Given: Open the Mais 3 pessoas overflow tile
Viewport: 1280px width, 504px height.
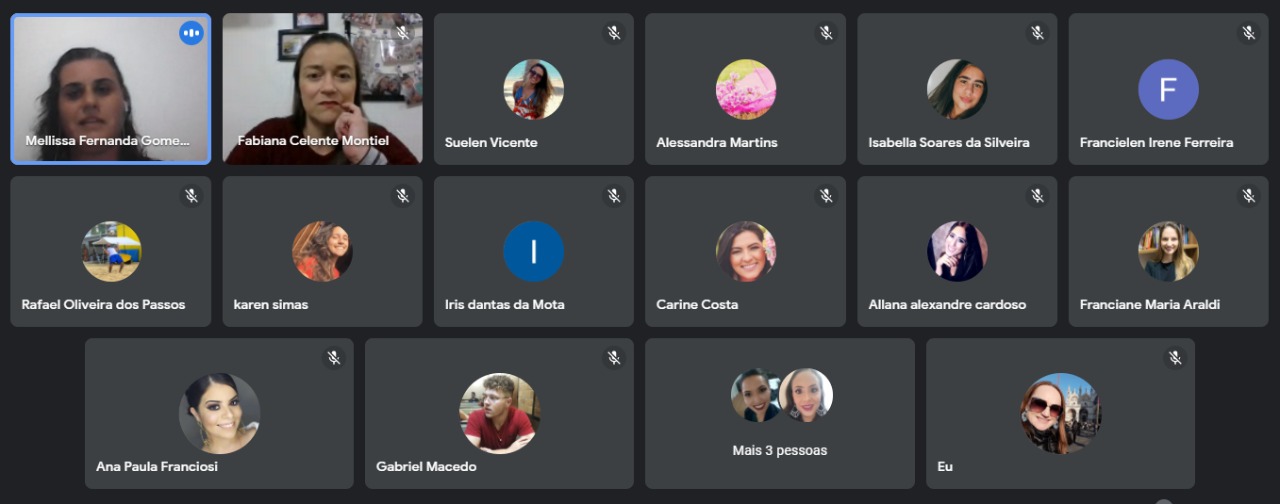Looking at the screenshot, I should tap(780, 413).
